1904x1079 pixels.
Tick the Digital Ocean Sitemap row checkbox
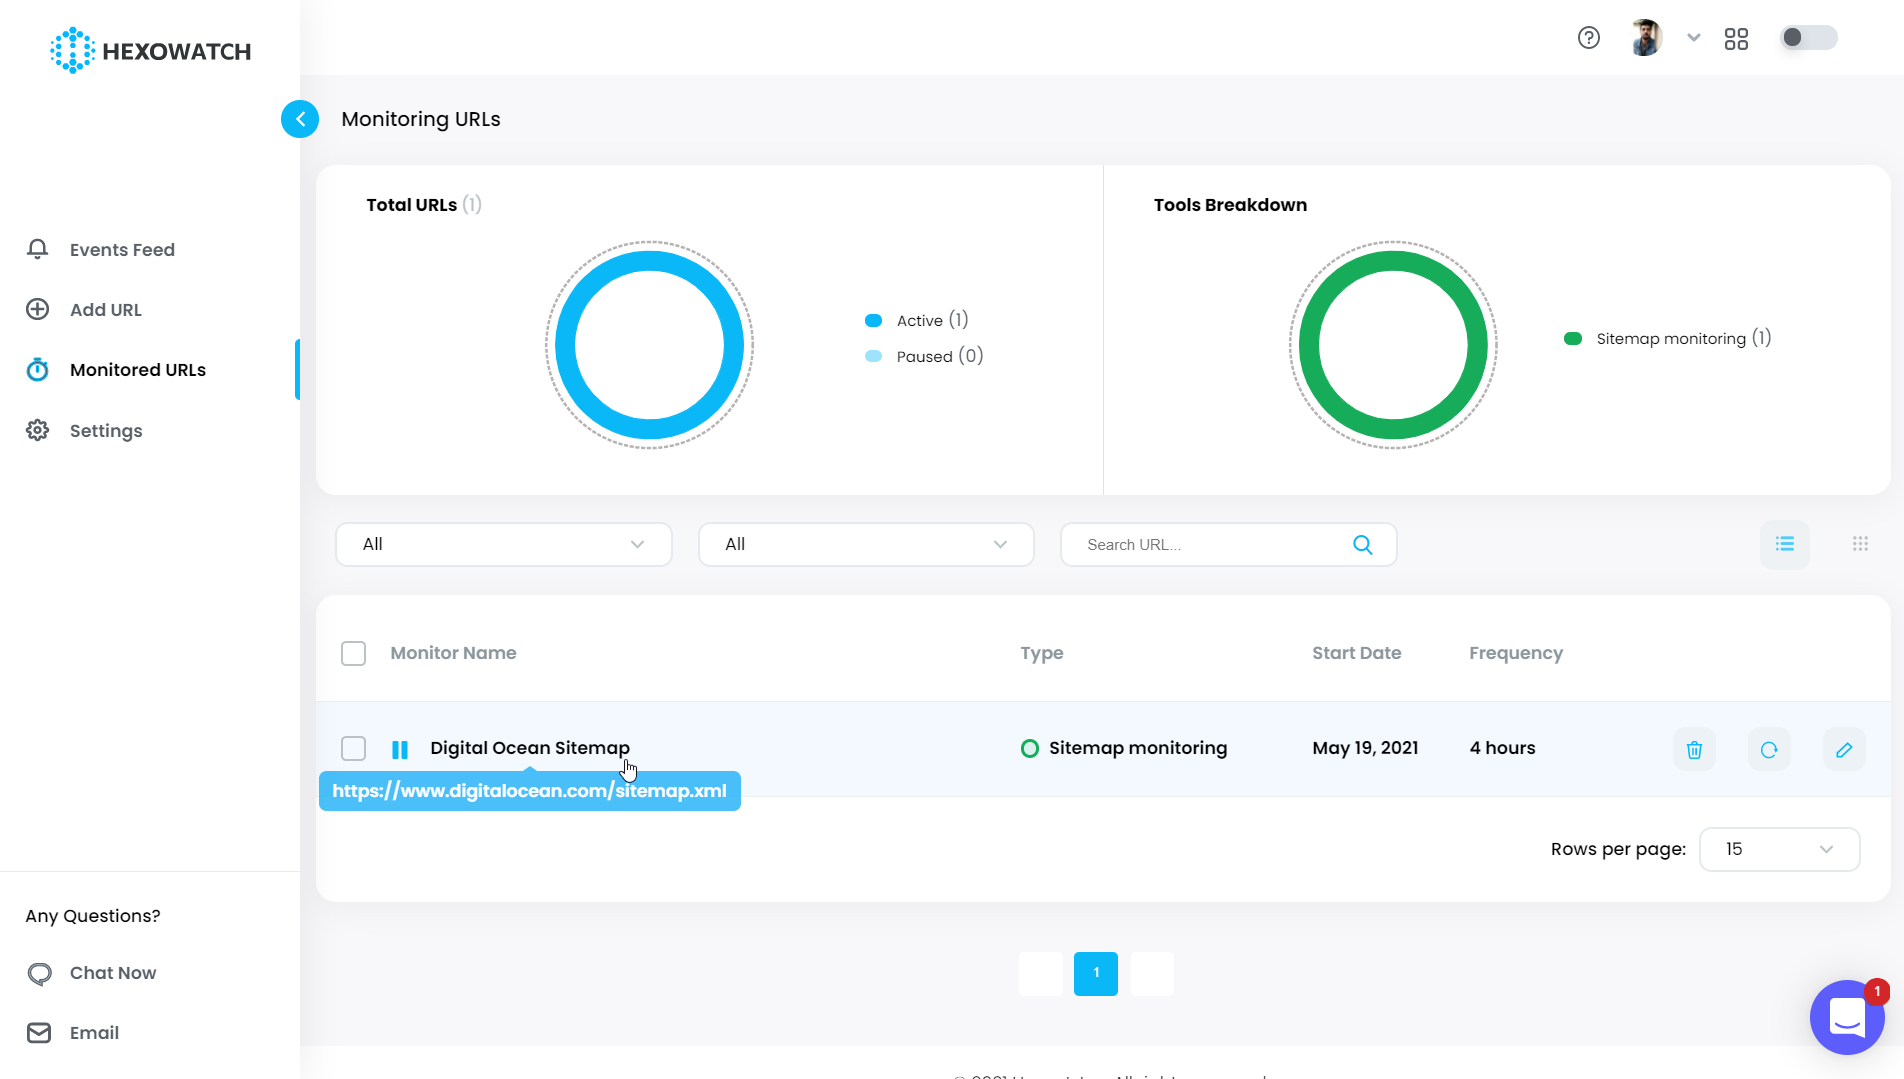(x=353, y=748)
